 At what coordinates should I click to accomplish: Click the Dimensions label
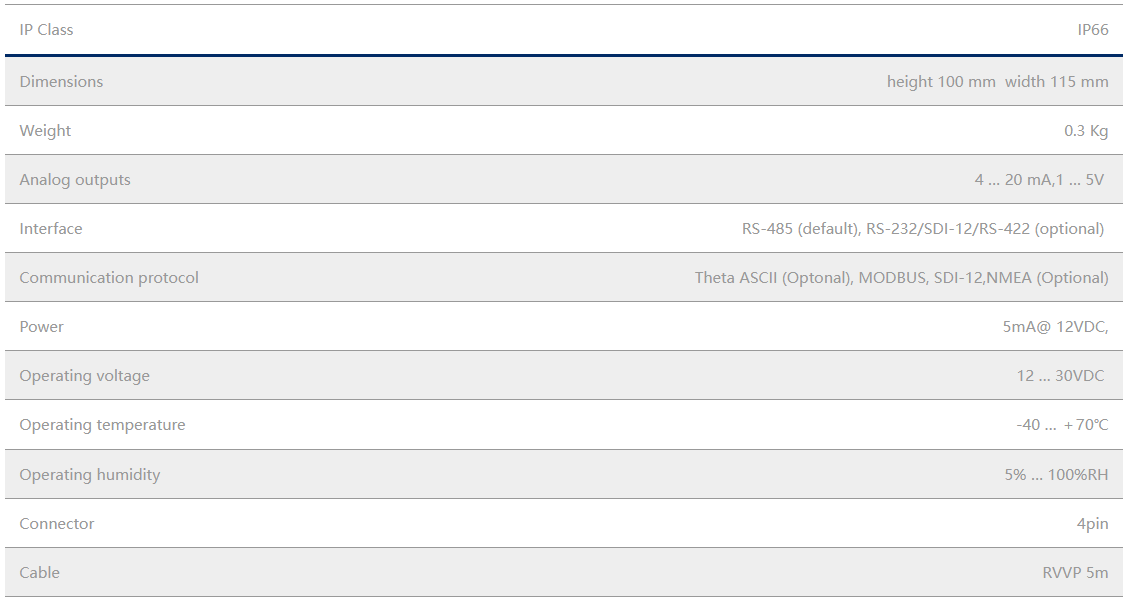[61, 82]
